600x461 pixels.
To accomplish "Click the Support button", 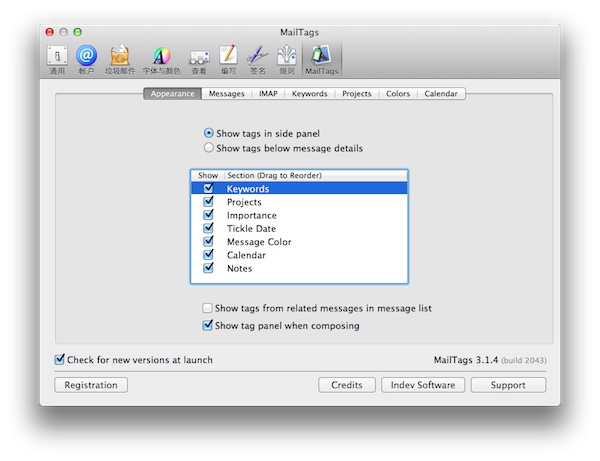I will [x=508, y=385].
